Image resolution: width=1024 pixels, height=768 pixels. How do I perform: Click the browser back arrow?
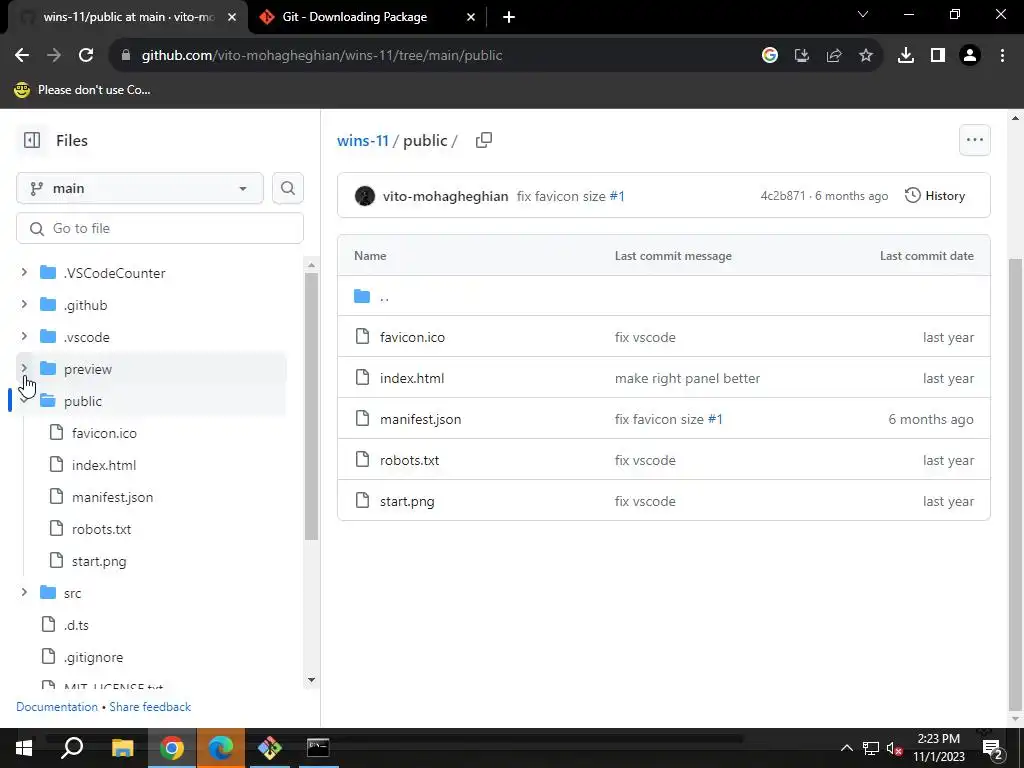(x=22, y=56)
